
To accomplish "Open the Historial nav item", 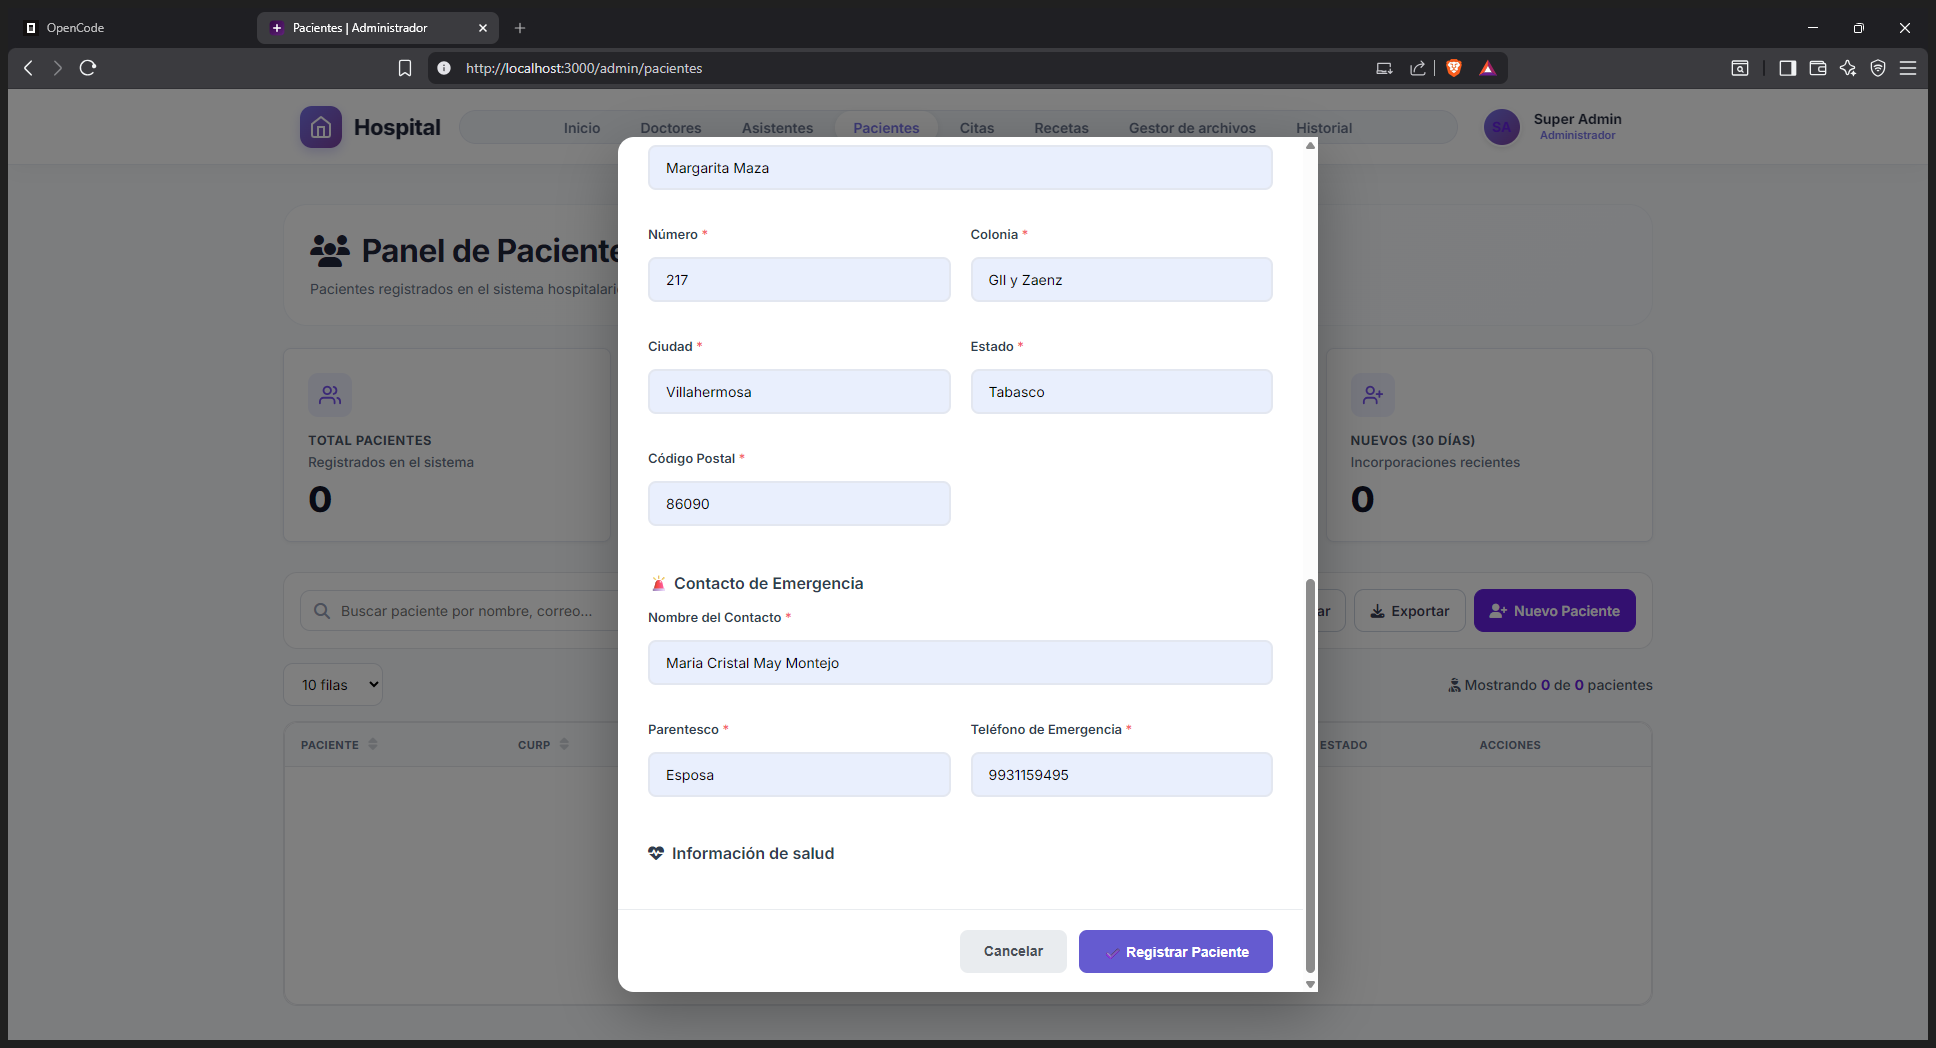I will [x=1324, y=128].
